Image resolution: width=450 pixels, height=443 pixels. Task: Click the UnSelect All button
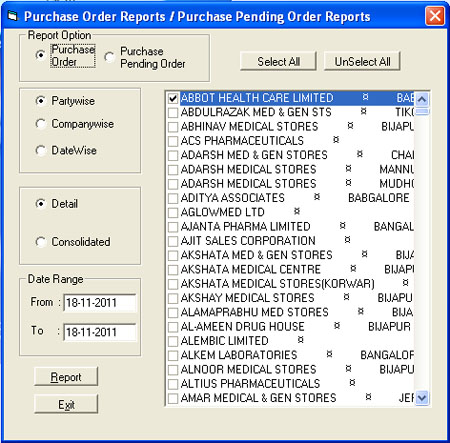point(362,61)
